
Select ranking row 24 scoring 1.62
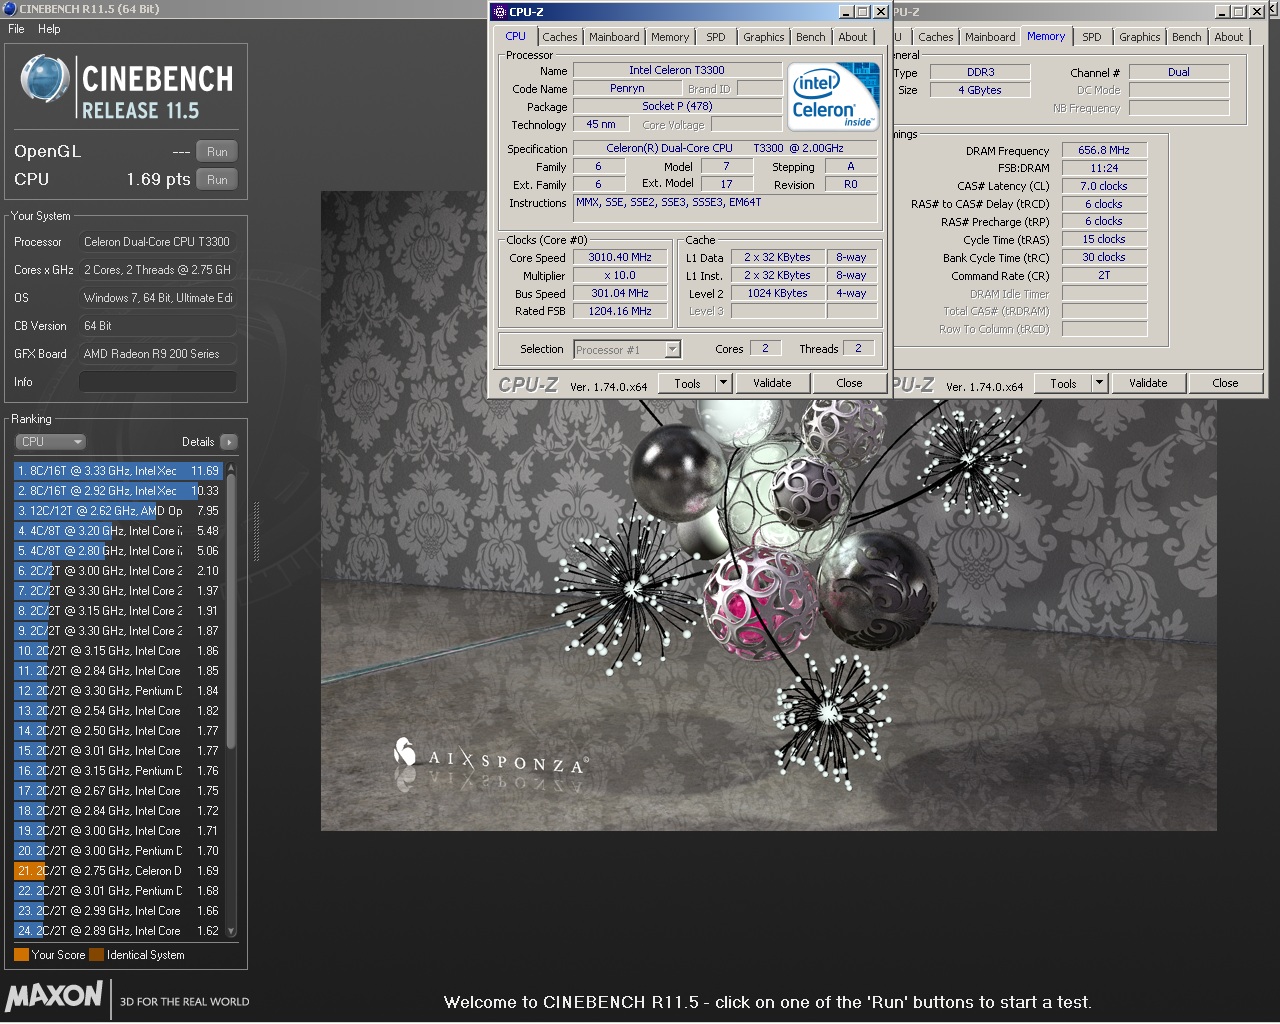click(x=118, y=931)
